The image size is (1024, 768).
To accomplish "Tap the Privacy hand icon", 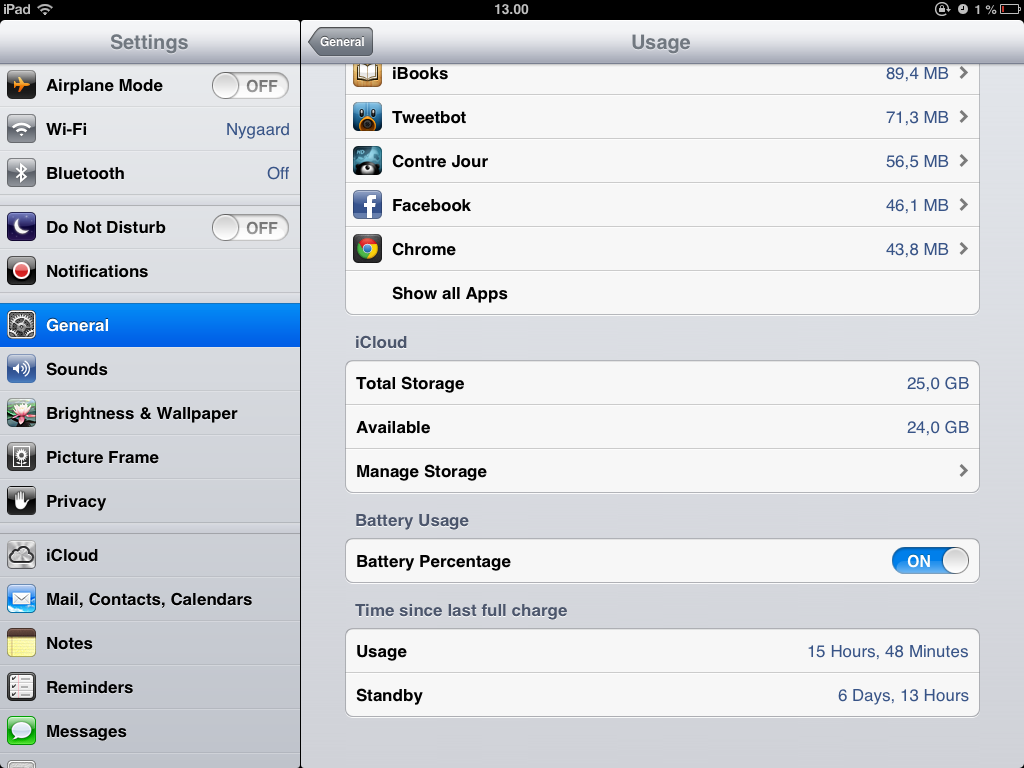I will pos(21,501).
